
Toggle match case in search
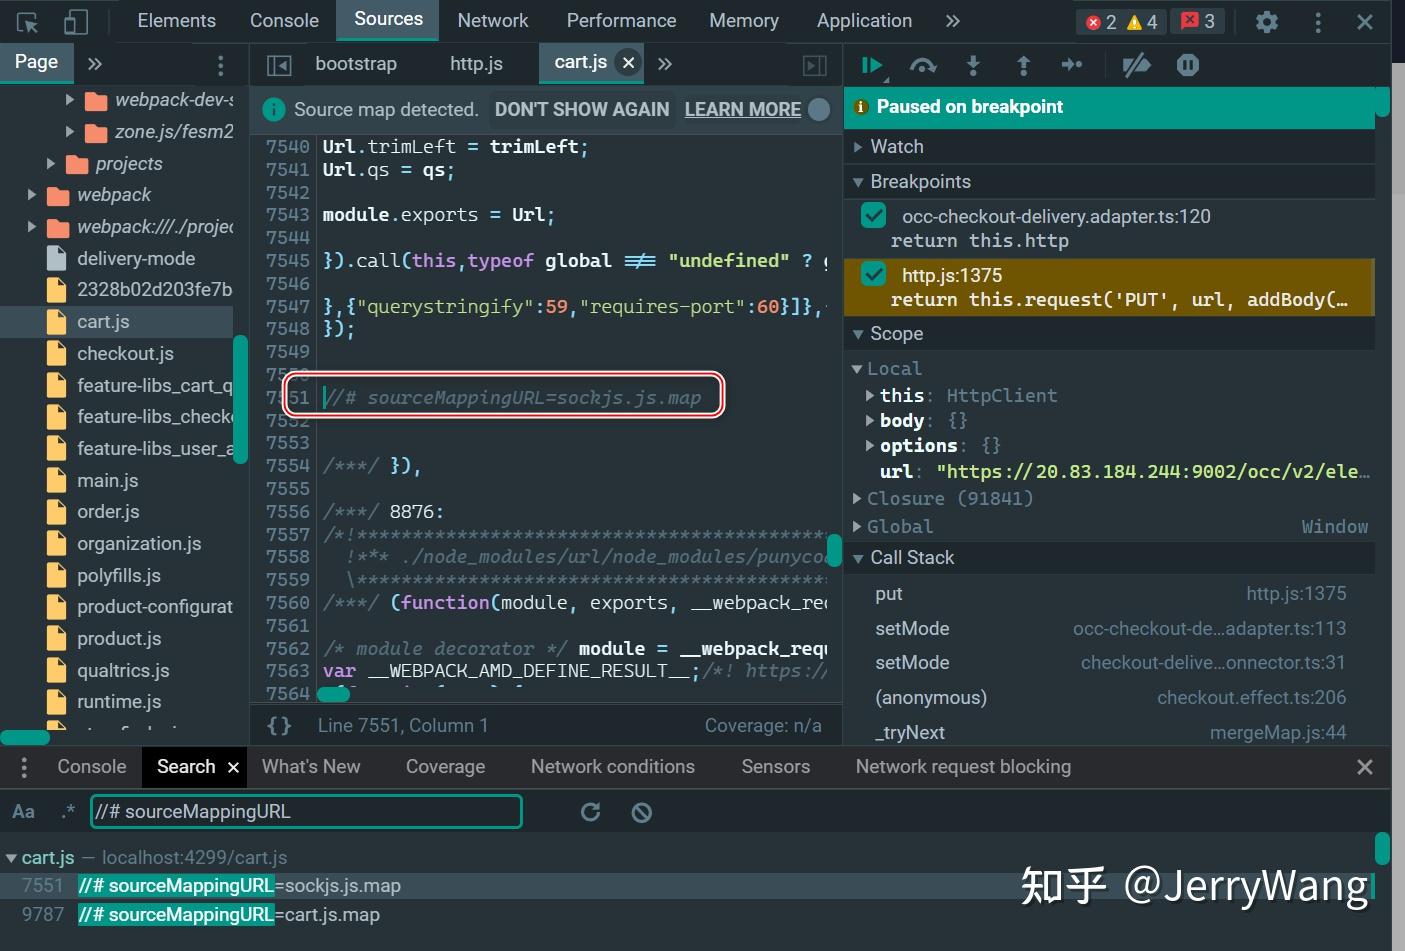[x=23, y=811]
